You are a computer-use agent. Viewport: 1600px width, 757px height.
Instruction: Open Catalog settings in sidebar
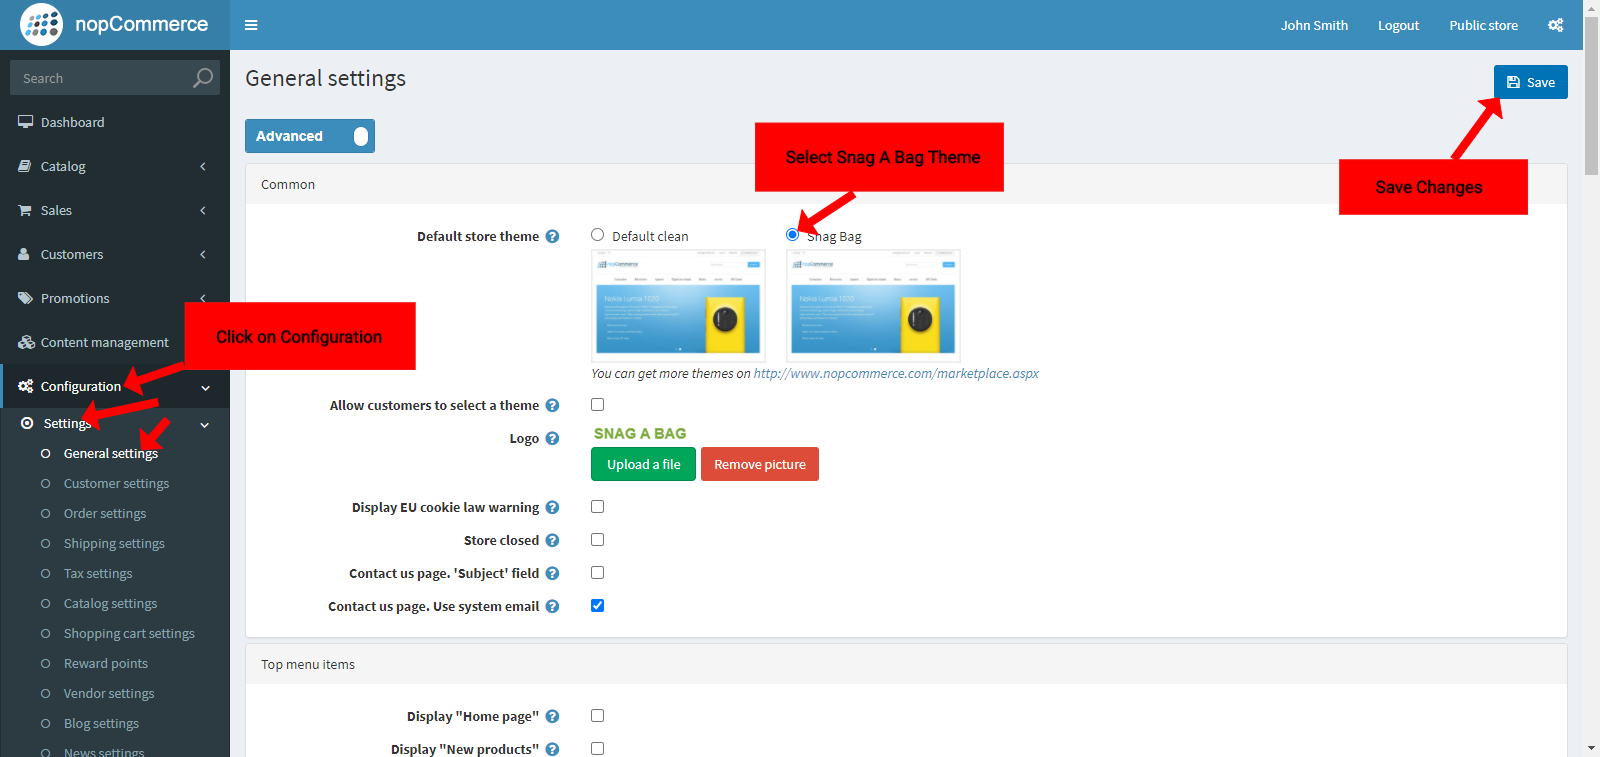[110, 603]
